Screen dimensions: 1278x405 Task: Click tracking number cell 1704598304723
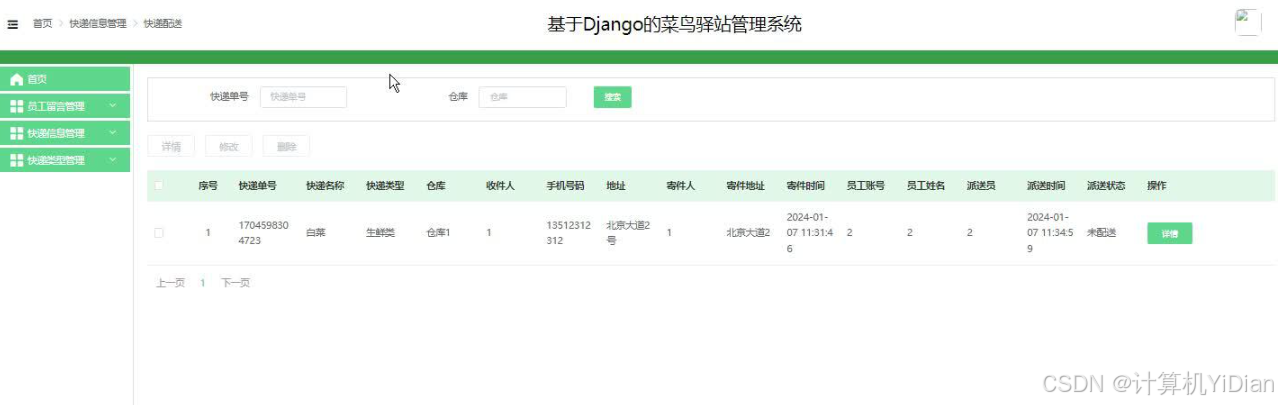pyautogui.click(x=264, y=233)
